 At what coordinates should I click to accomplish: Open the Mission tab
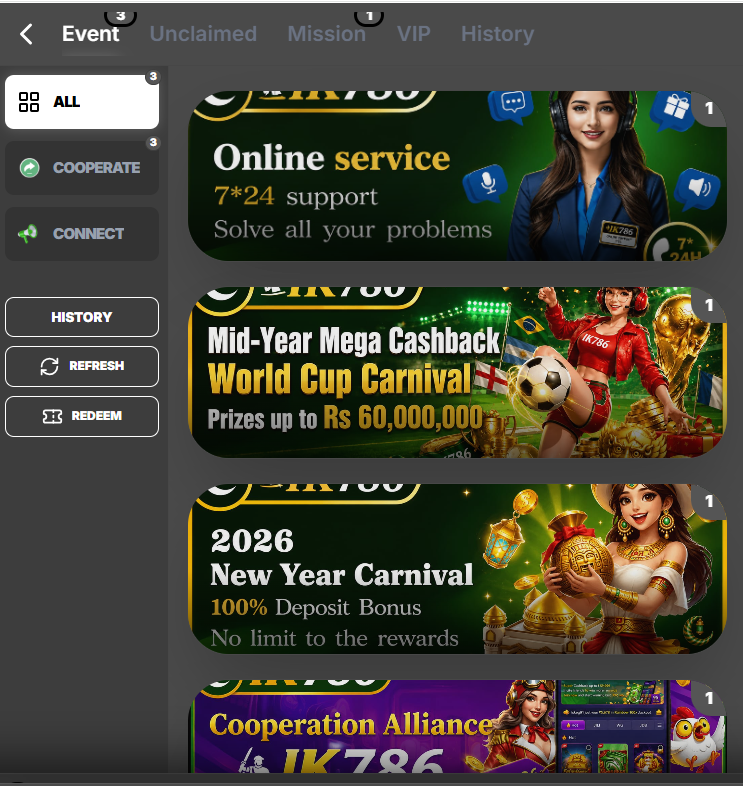(x=326, y=34)
